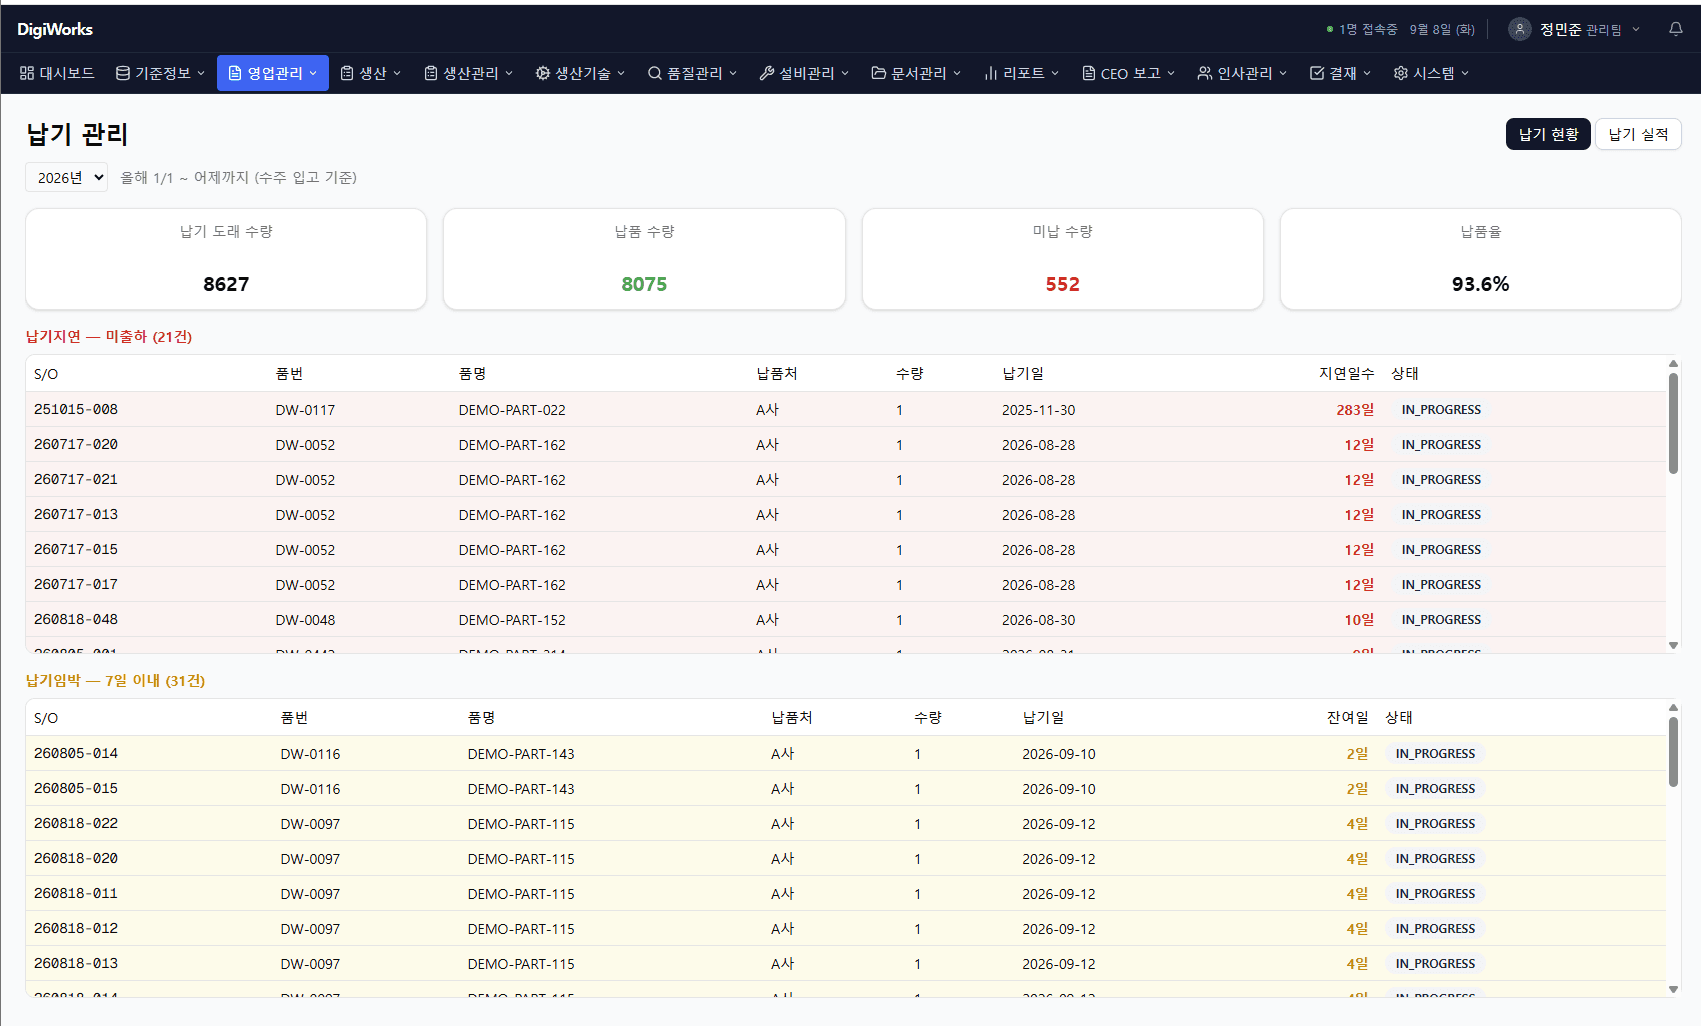The width and height of the screenshot is (1701, 1026).
Task: Click the 시스템 gear icon
Action: (x=1401, y=73)
